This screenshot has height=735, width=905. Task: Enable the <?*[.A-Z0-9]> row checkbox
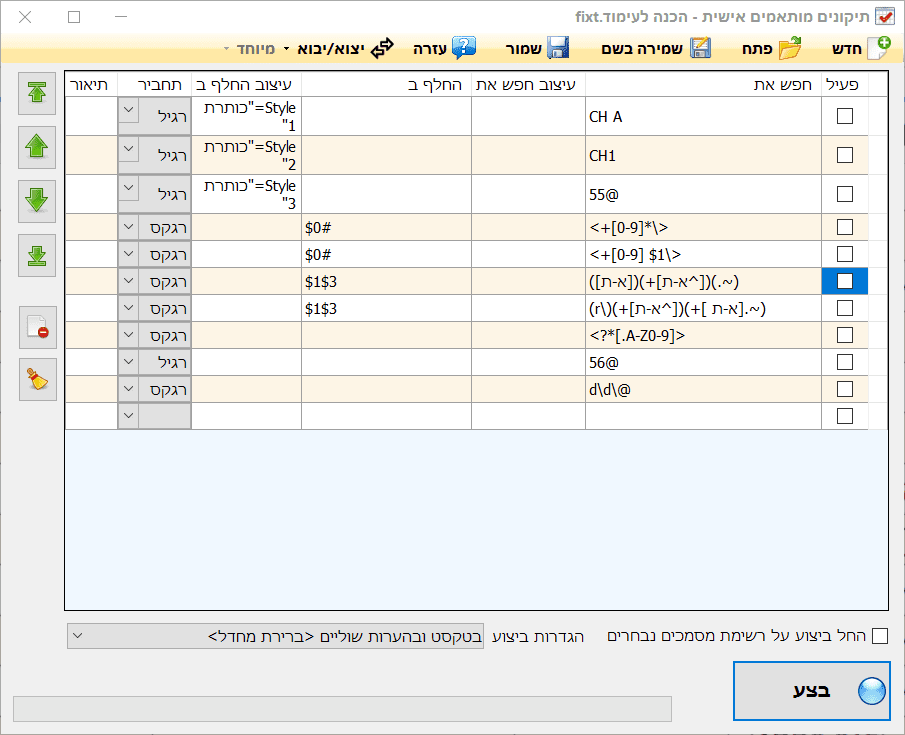[x=844, y=335]
